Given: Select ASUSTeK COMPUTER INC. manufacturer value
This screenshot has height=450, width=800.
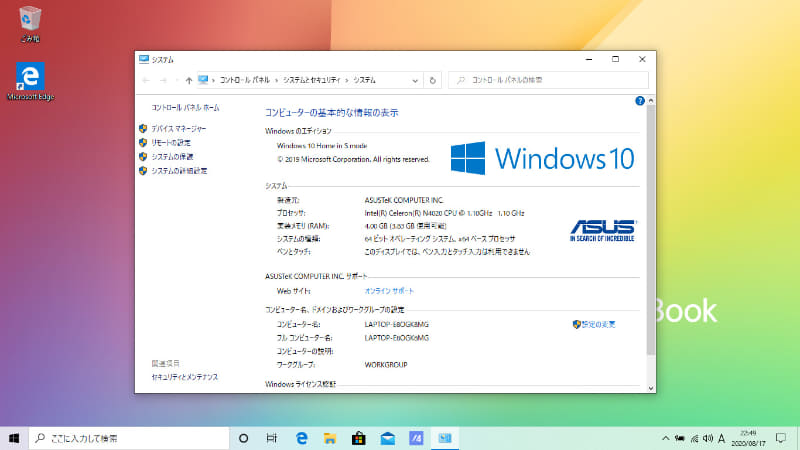Looking at the screenshot, I should pyautogui.click(x=404, y=200).
